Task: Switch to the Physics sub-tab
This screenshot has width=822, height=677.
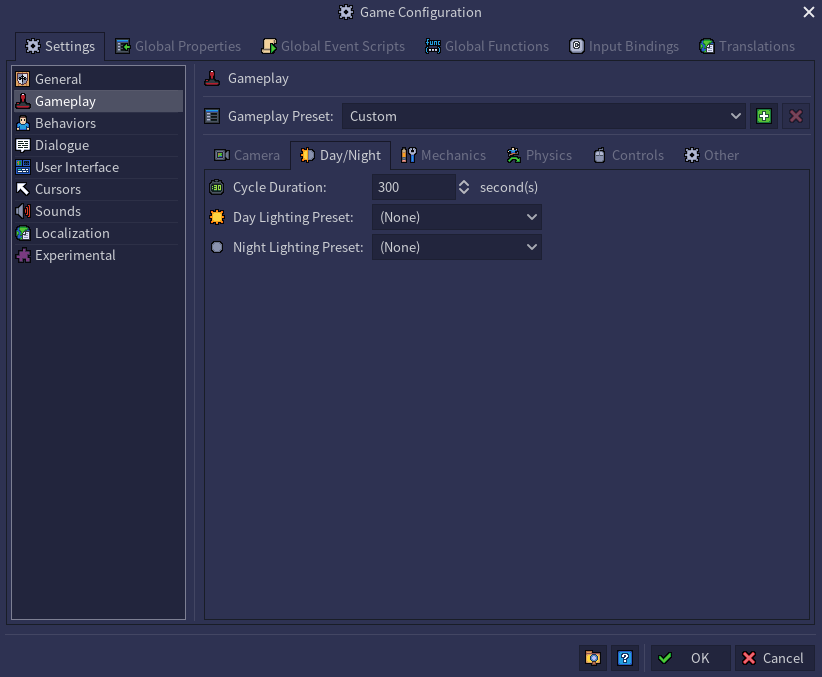Action: (x=539, y=155)
